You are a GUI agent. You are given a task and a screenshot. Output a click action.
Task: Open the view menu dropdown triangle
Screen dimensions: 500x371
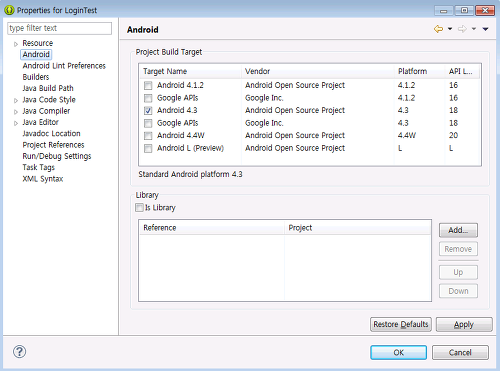click(x=485, y=29)
